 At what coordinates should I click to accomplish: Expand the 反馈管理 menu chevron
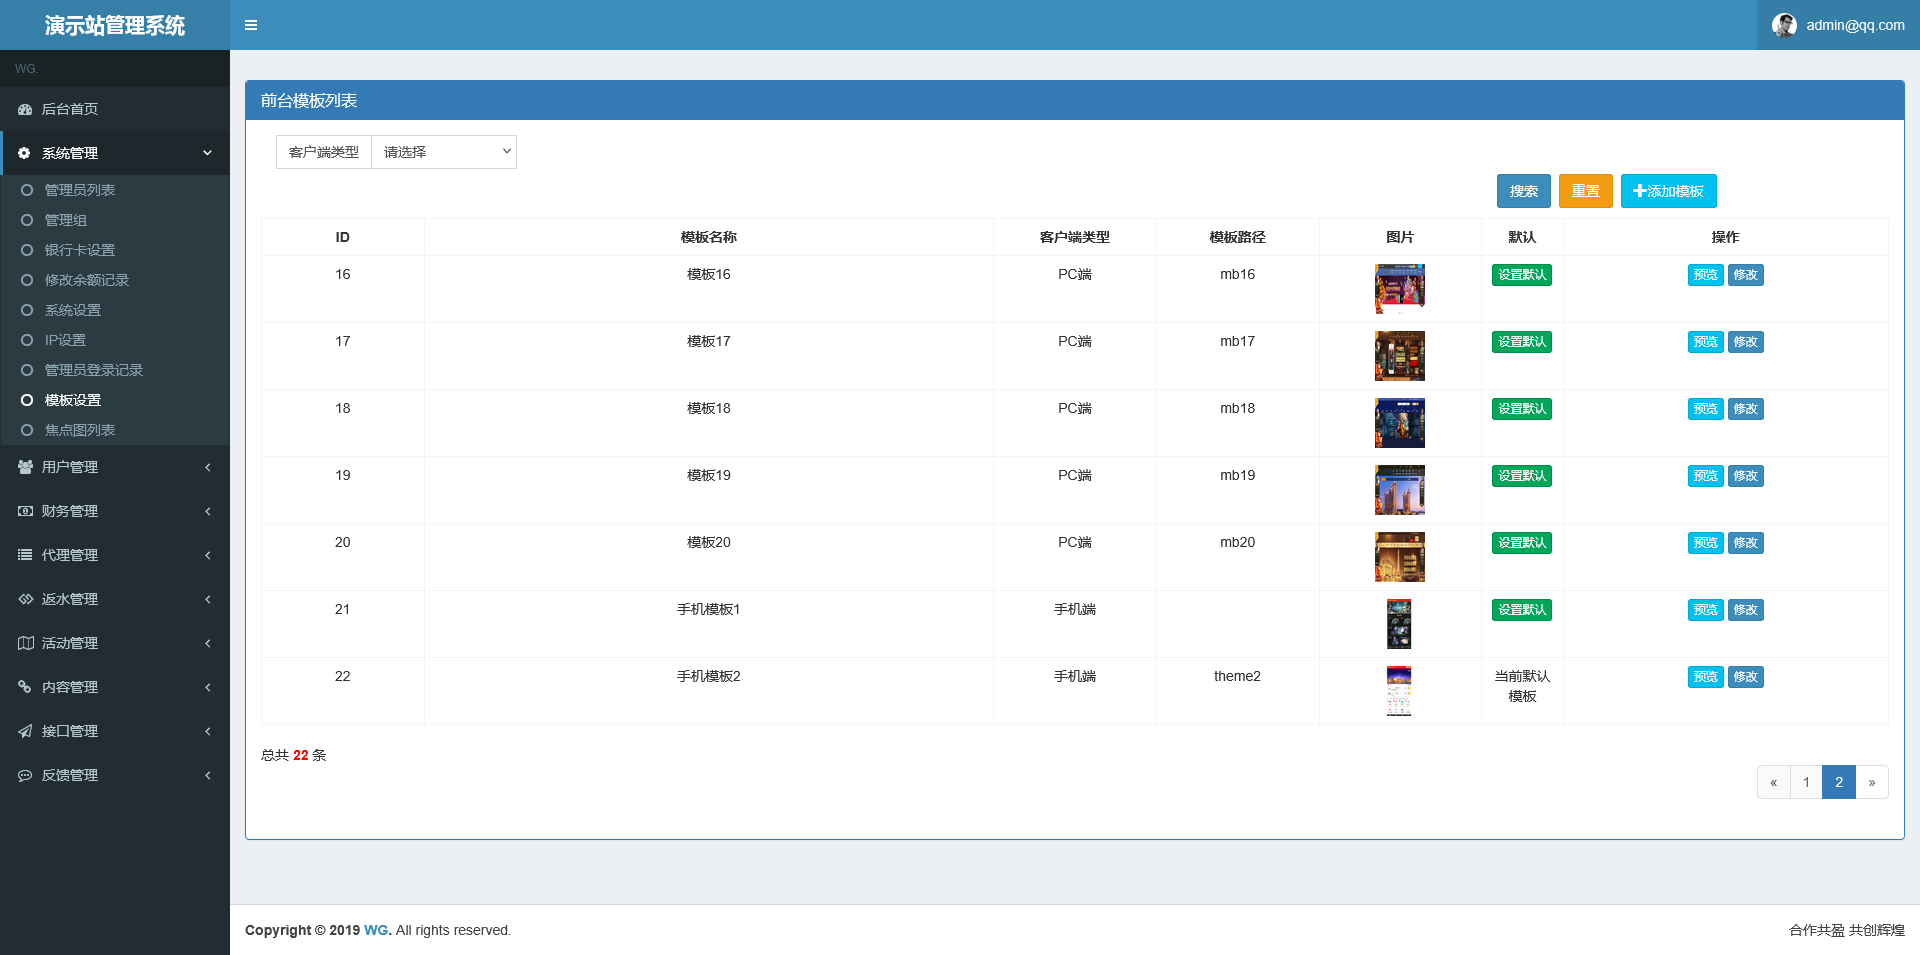point(208,775)
